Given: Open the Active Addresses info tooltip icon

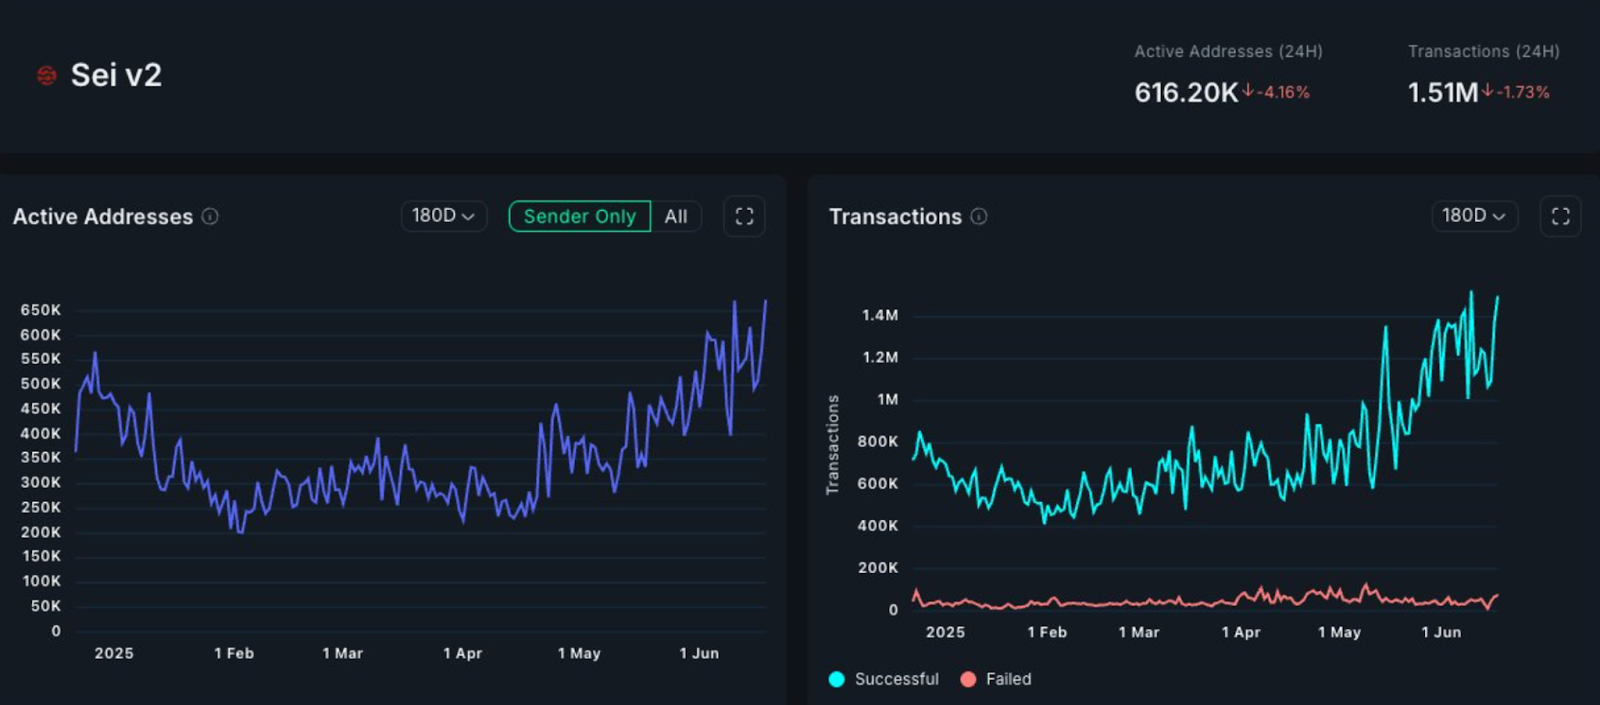Looking at the screenshot, I should [210, 216].
